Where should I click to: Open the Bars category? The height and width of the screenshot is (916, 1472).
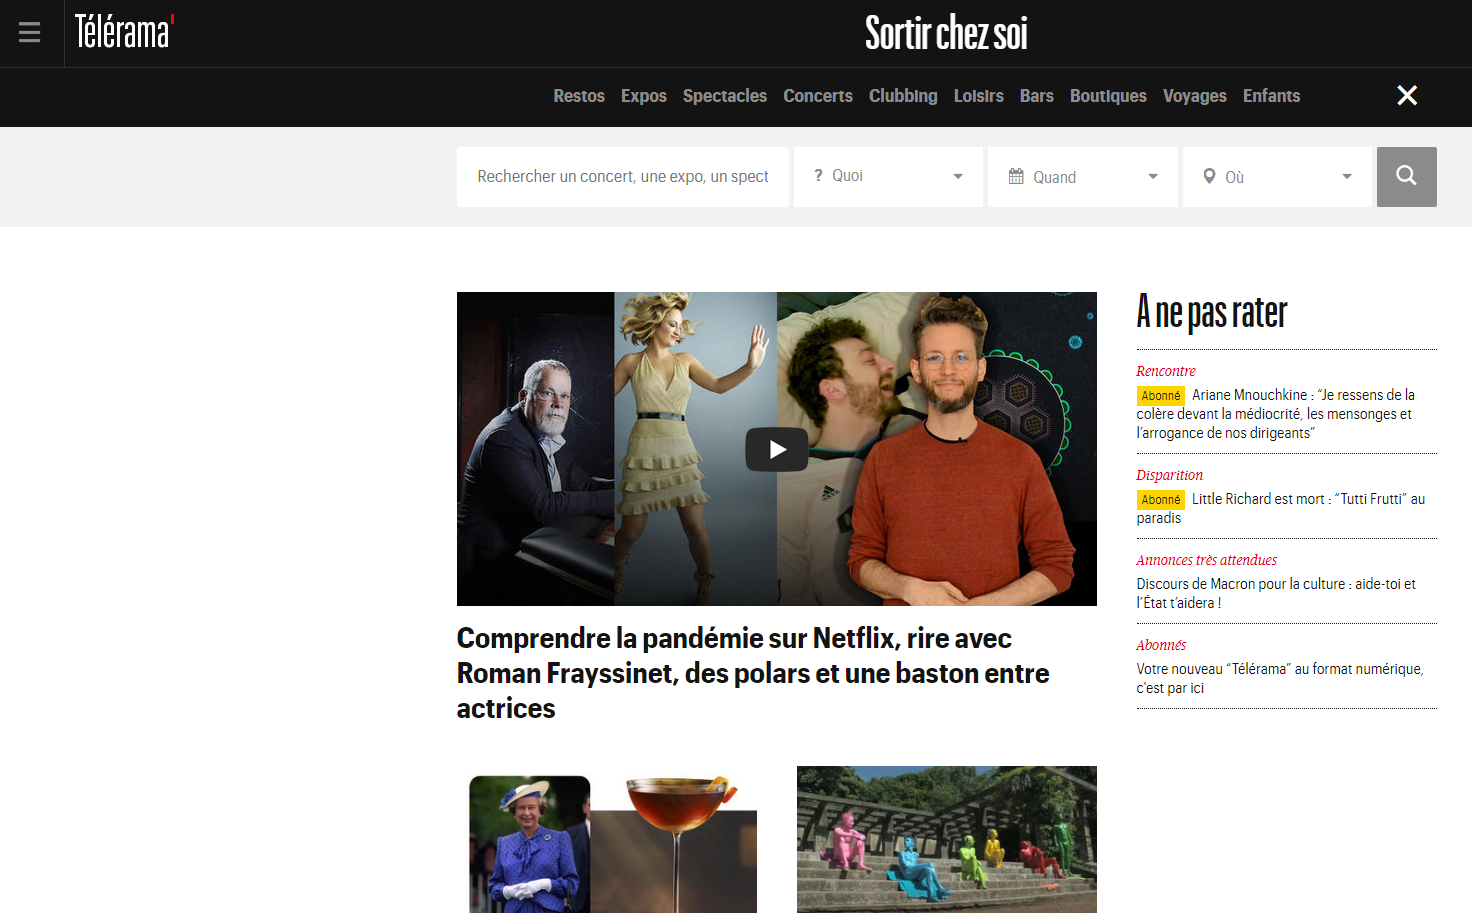[x=1036, y=96]
